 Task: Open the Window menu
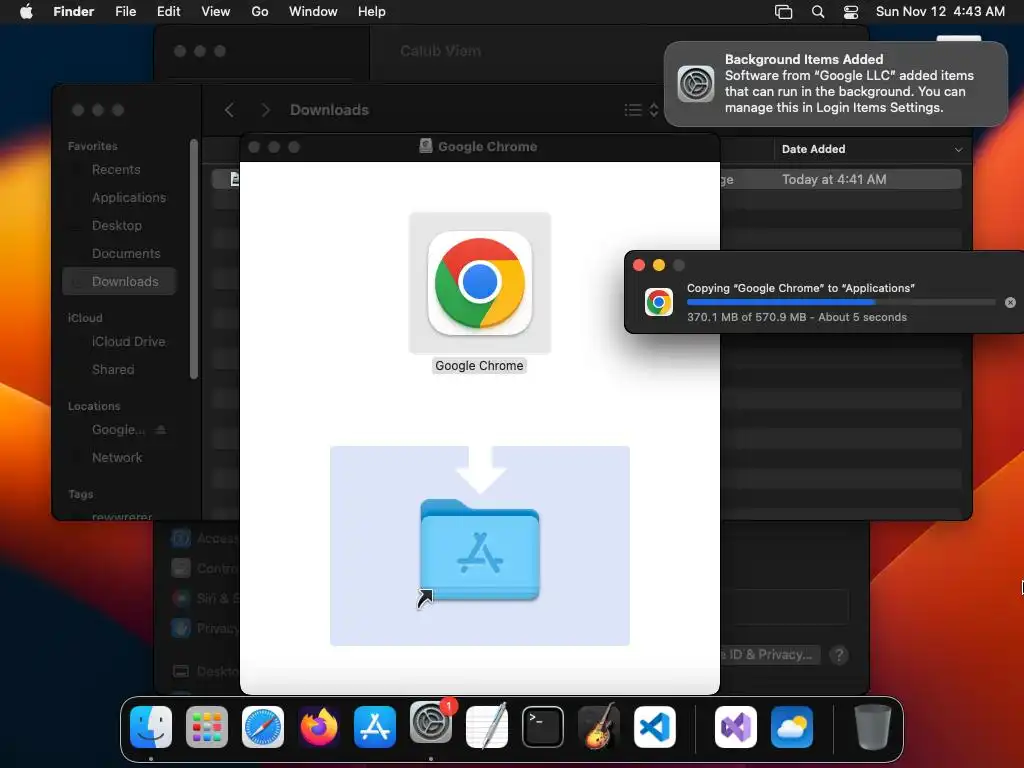pos(313,12)
